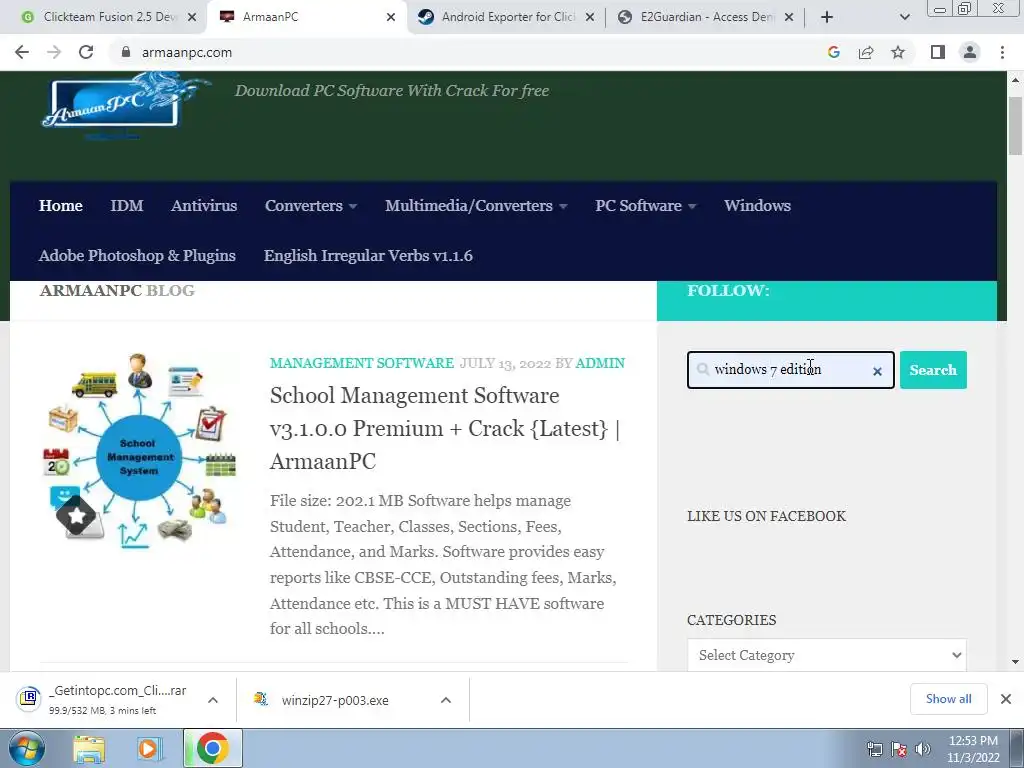The height and width of the screenshot is (768, 1024).
Task: Close the Android Exporter tab
Action: pos(590,17)
